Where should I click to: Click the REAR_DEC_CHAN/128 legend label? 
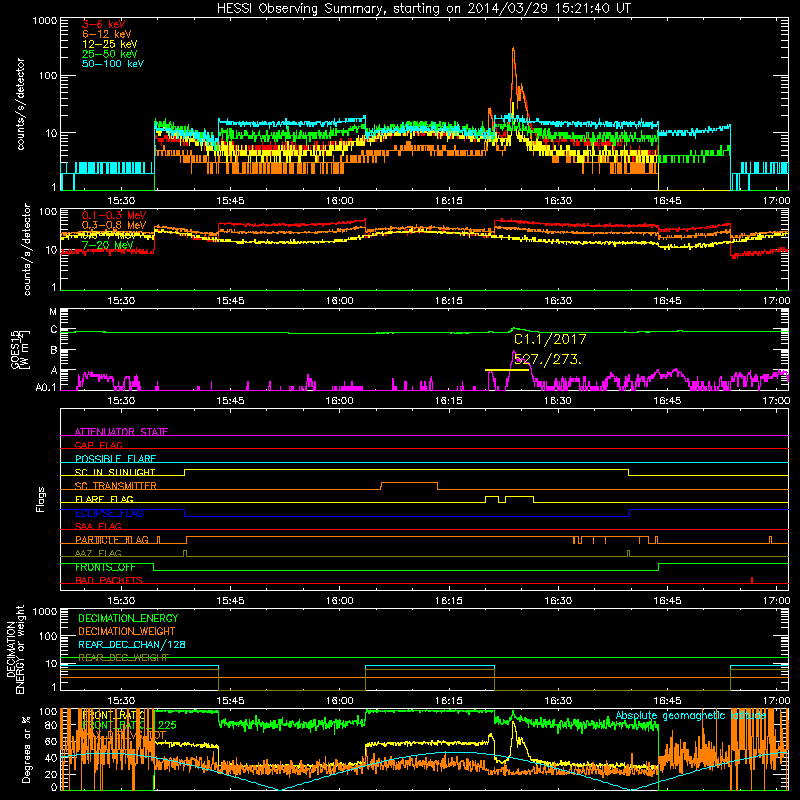coord(132,644)
